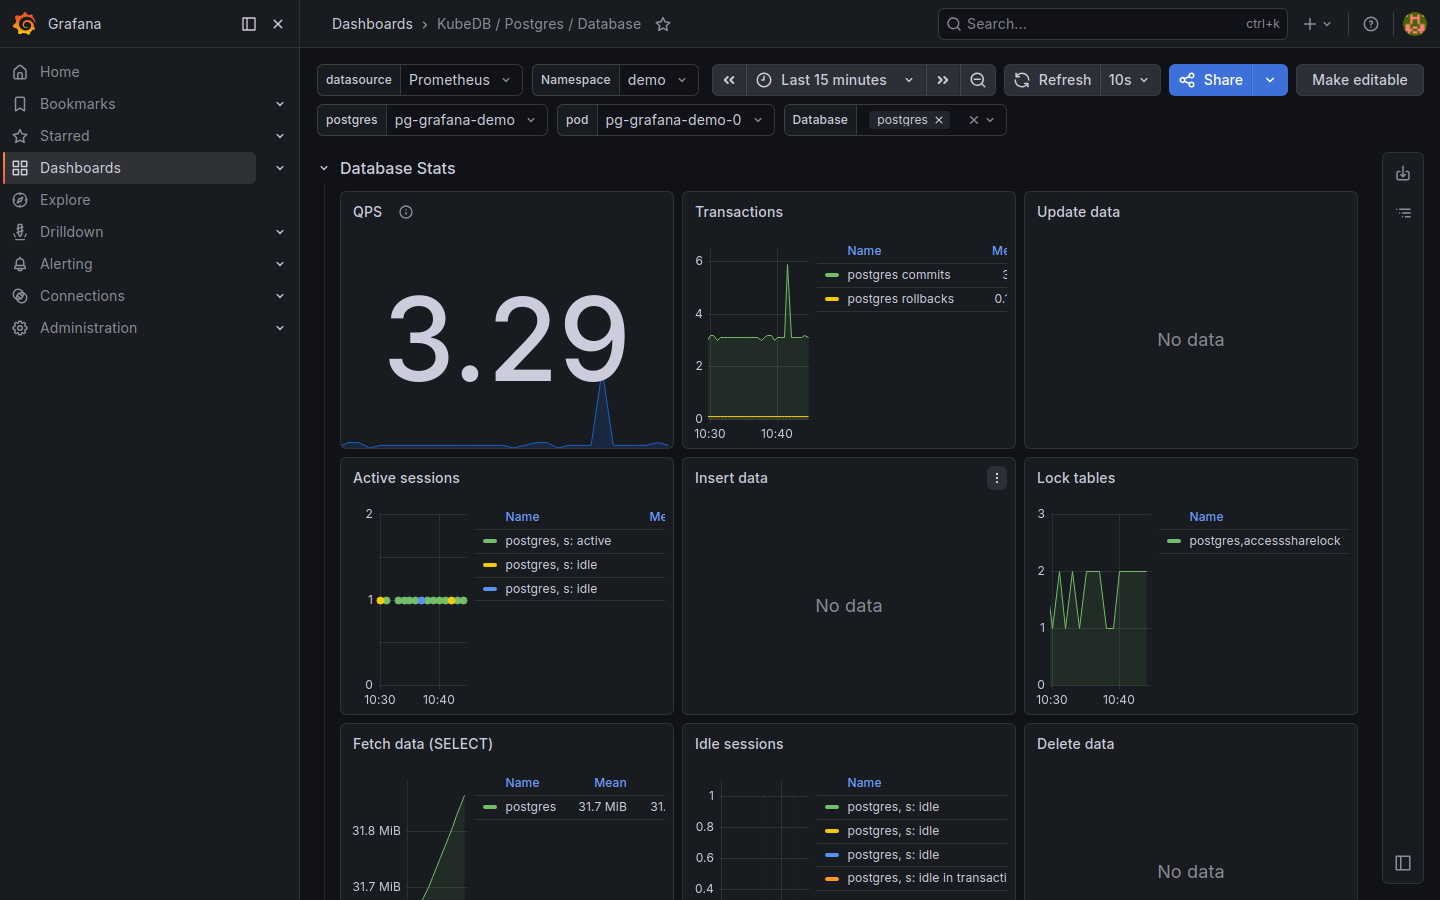This screenshot has height=900, width=1440.
Task: Remove the postgres tag from Database filter
Action: click(x=939, y=120)
